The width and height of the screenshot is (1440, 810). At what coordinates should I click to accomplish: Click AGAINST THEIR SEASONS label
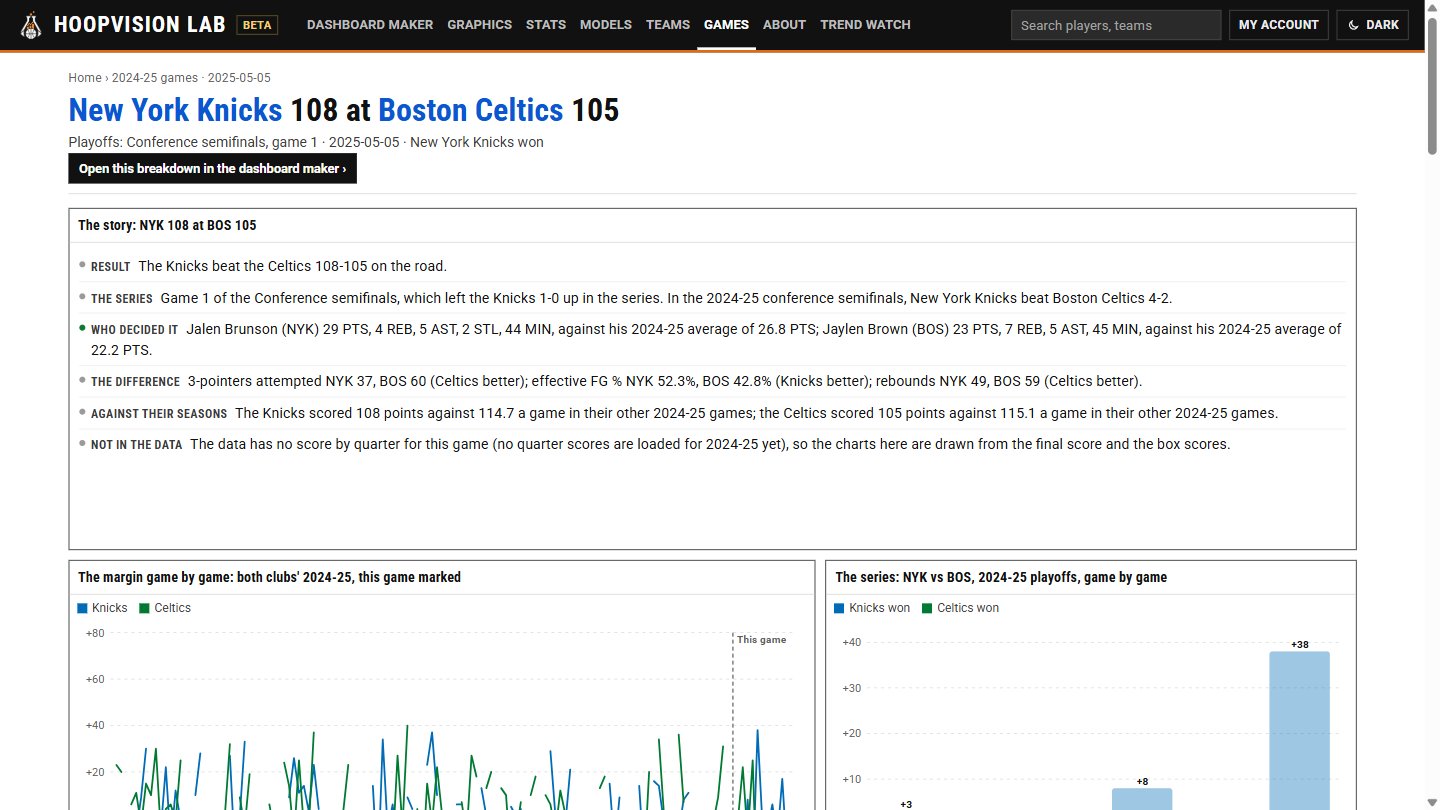[159, 414]
